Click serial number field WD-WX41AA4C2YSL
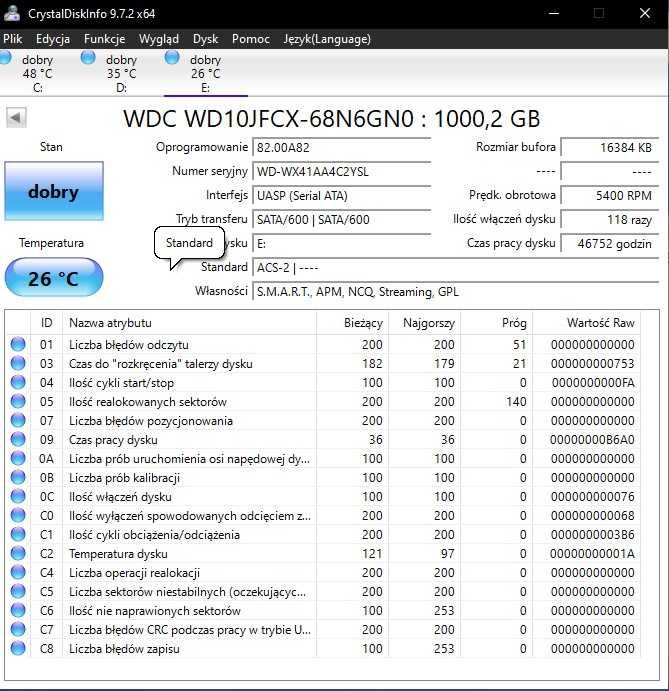669x691 pixels. pyautogui.click(x=342, y=171)
